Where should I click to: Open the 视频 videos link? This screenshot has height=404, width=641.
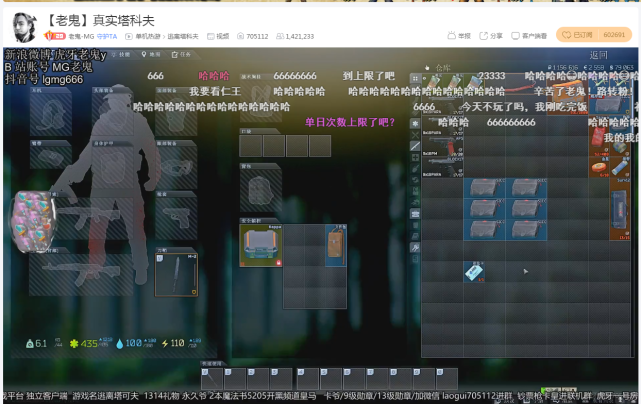[218, 36]
